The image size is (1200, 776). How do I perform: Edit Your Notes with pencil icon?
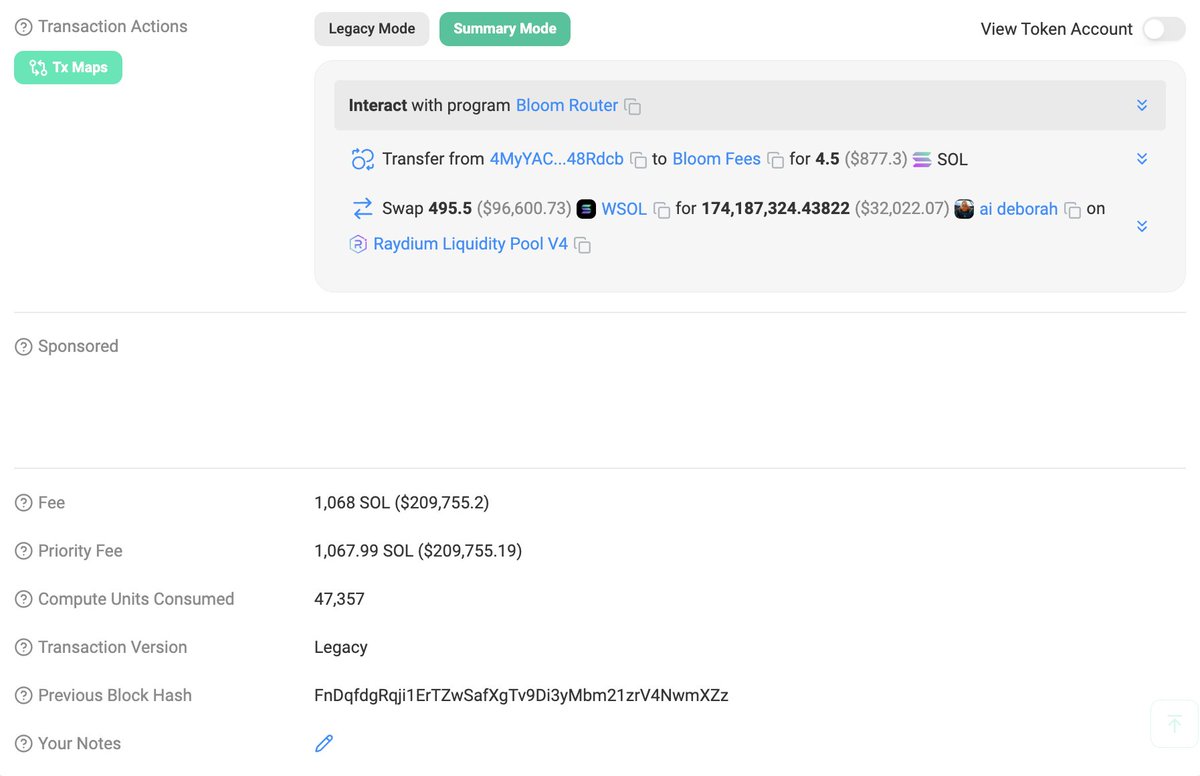point(323,743)
